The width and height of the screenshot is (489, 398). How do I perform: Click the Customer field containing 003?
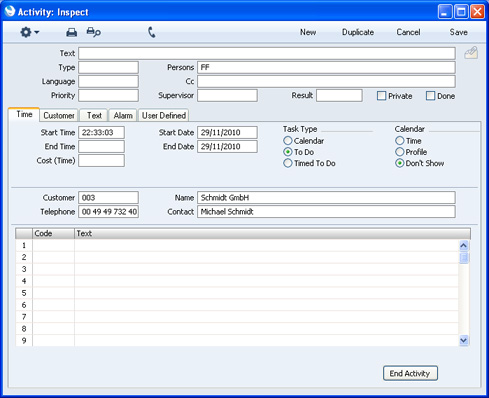[x=108, y=198]
